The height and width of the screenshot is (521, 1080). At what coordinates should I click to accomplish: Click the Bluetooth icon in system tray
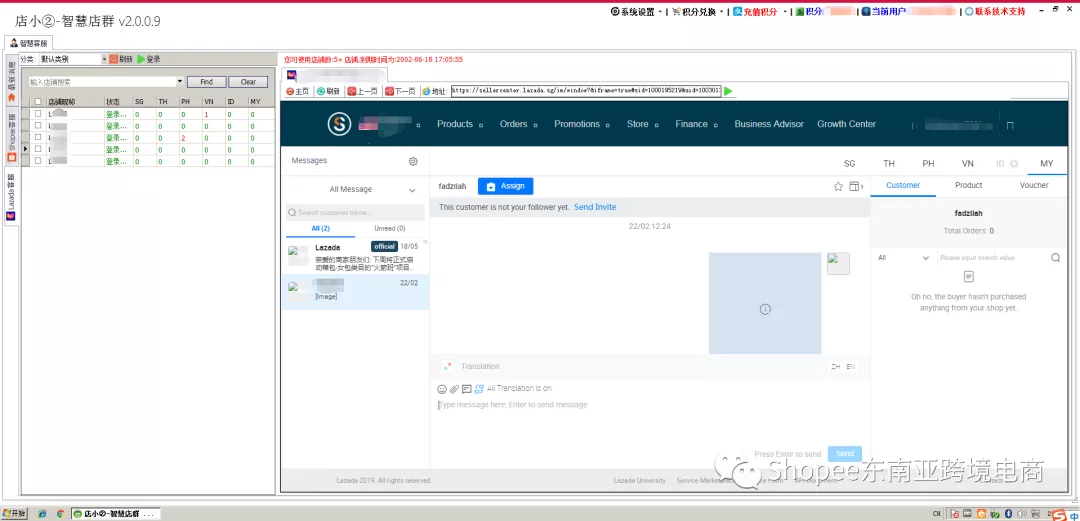[1008, 514]
